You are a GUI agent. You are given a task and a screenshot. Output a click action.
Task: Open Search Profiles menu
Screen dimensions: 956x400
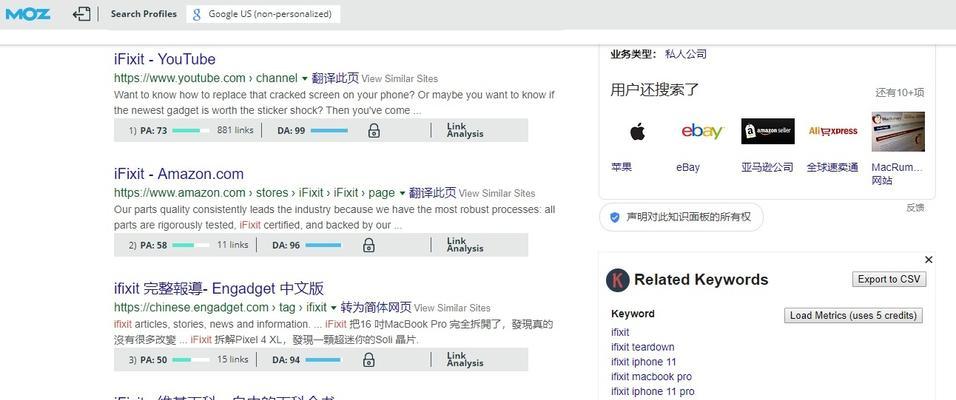pyautogui.click(x=143, y=13)
